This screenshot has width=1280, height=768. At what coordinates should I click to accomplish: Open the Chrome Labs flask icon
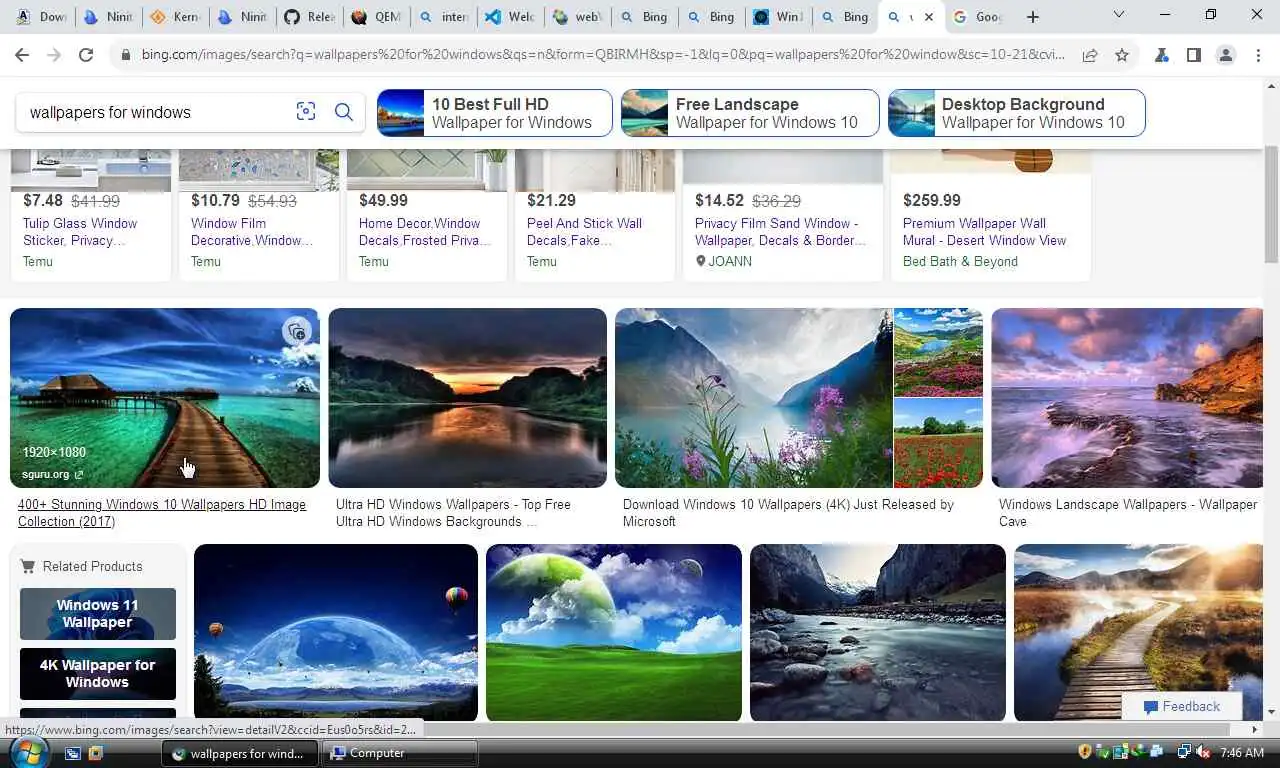click(1162, 56)
